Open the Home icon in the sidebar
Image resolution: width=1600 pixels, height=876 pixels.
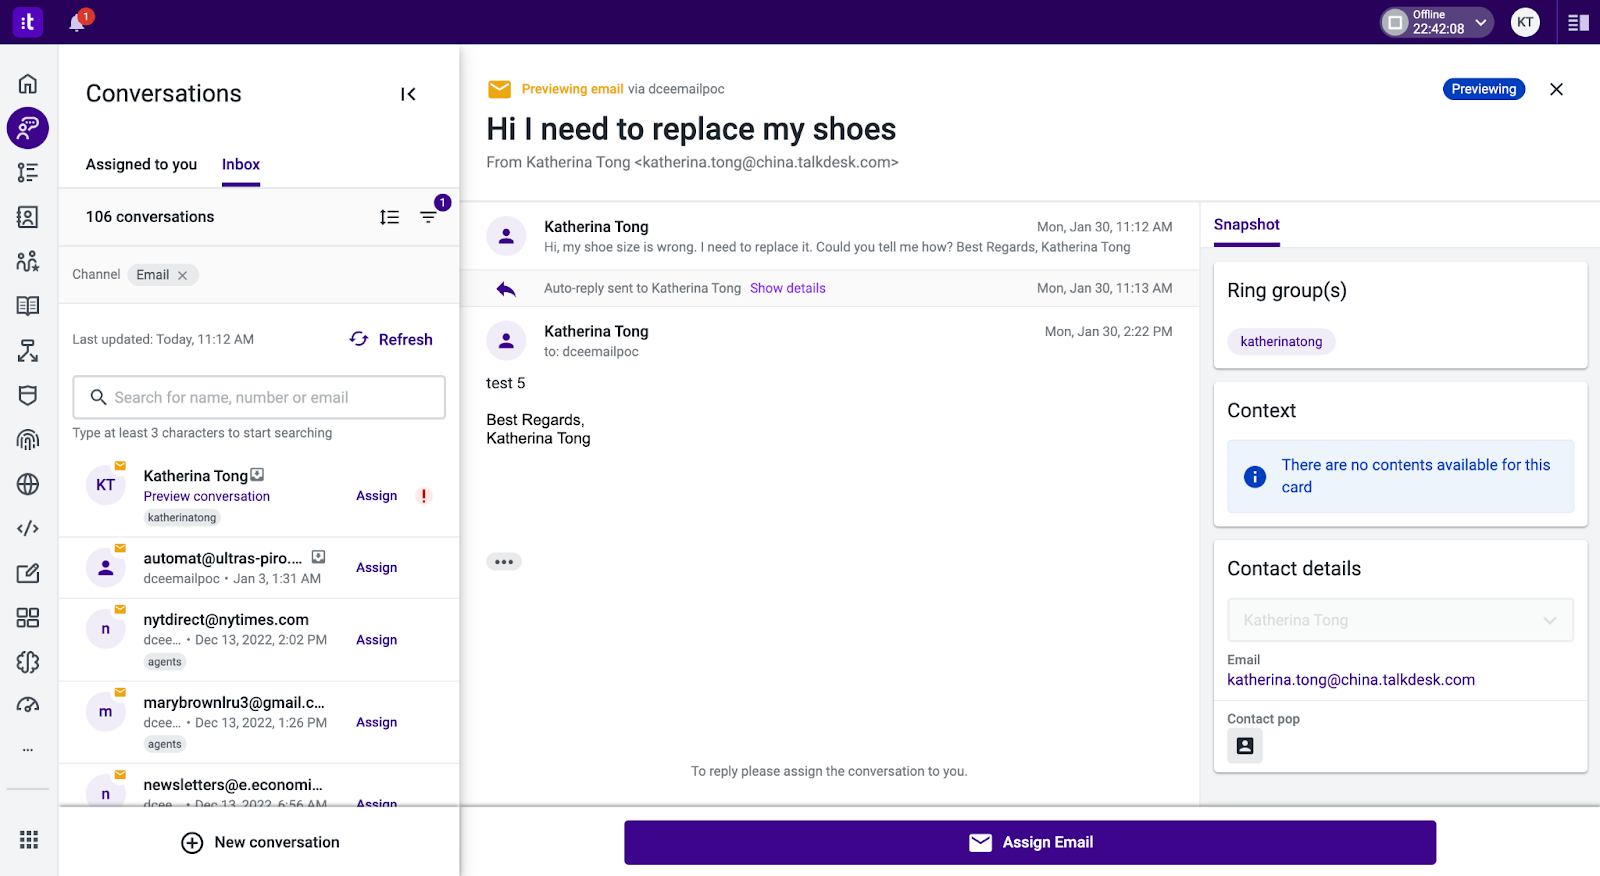28,83
